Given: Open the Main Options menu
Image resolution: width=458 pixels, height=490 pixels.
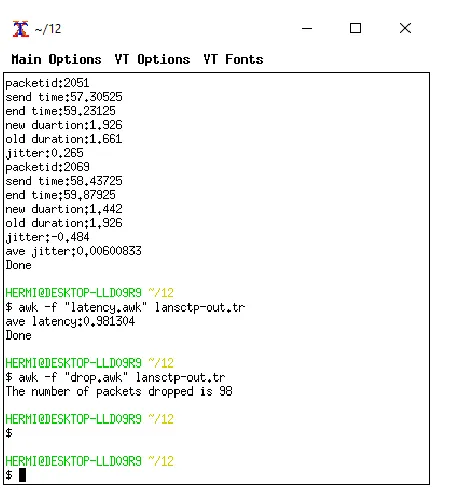Looking at the screenshot, I should coord(56,59).
